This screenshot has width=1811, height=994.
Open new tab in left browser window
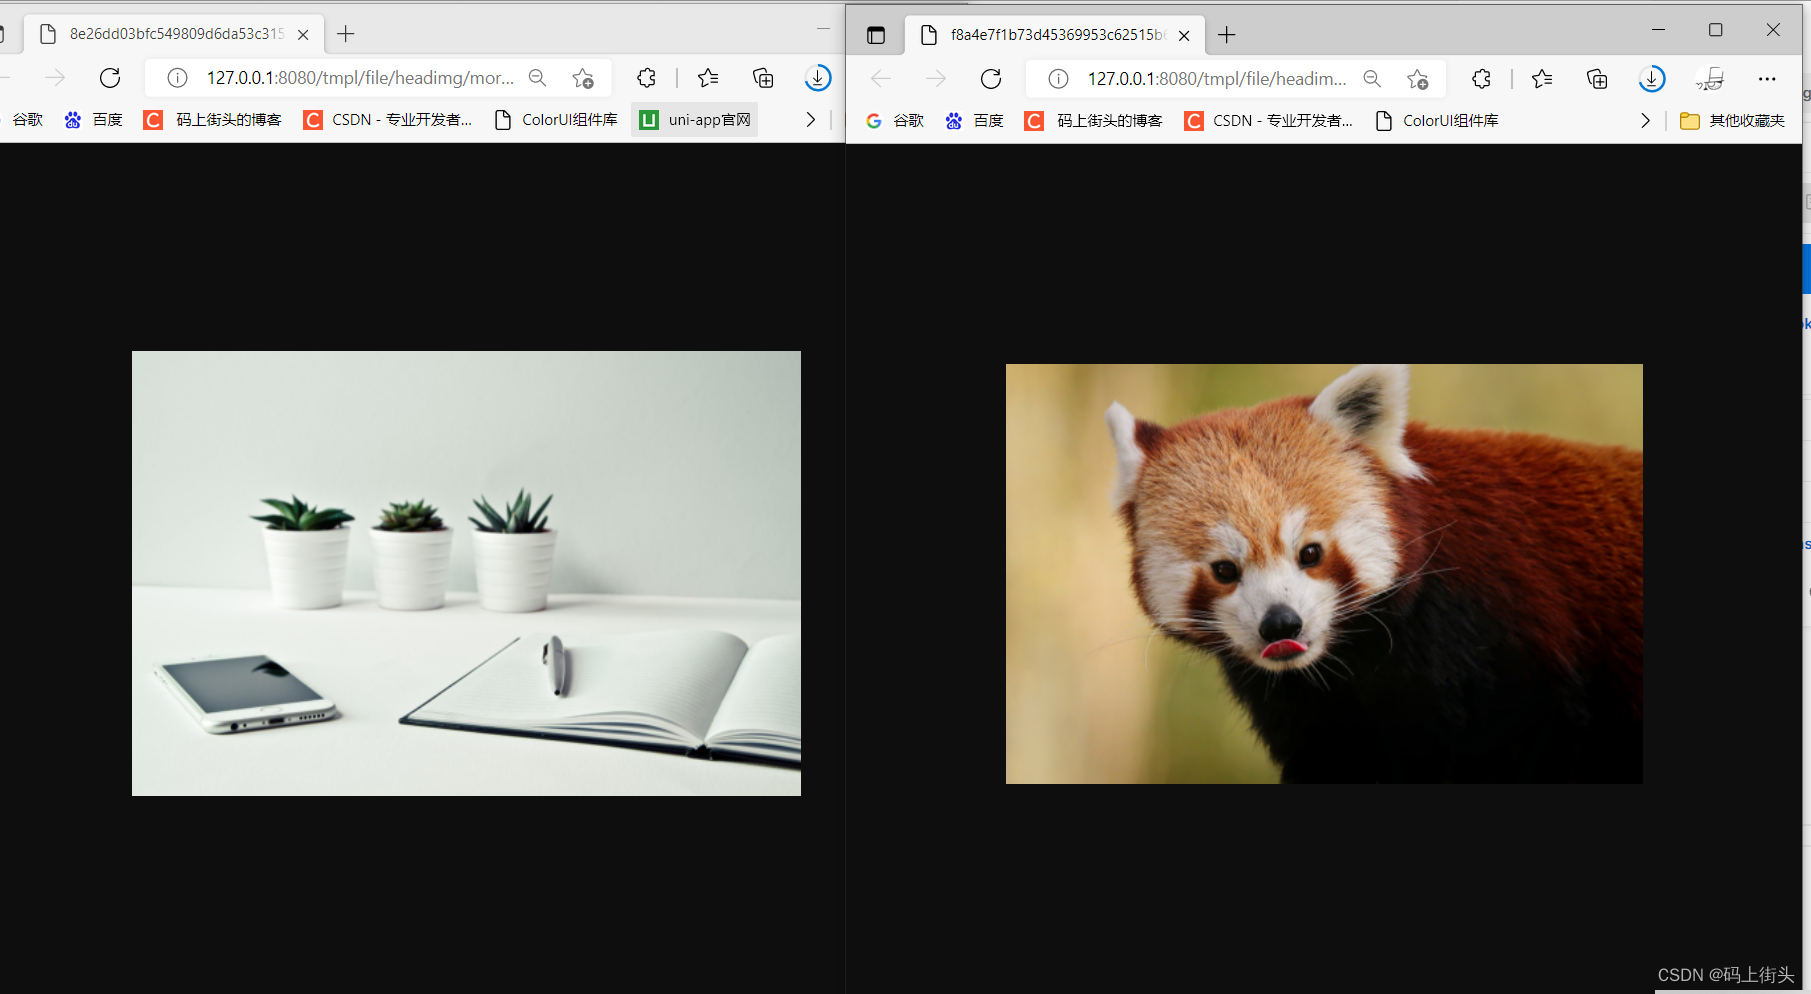[346, 34]
